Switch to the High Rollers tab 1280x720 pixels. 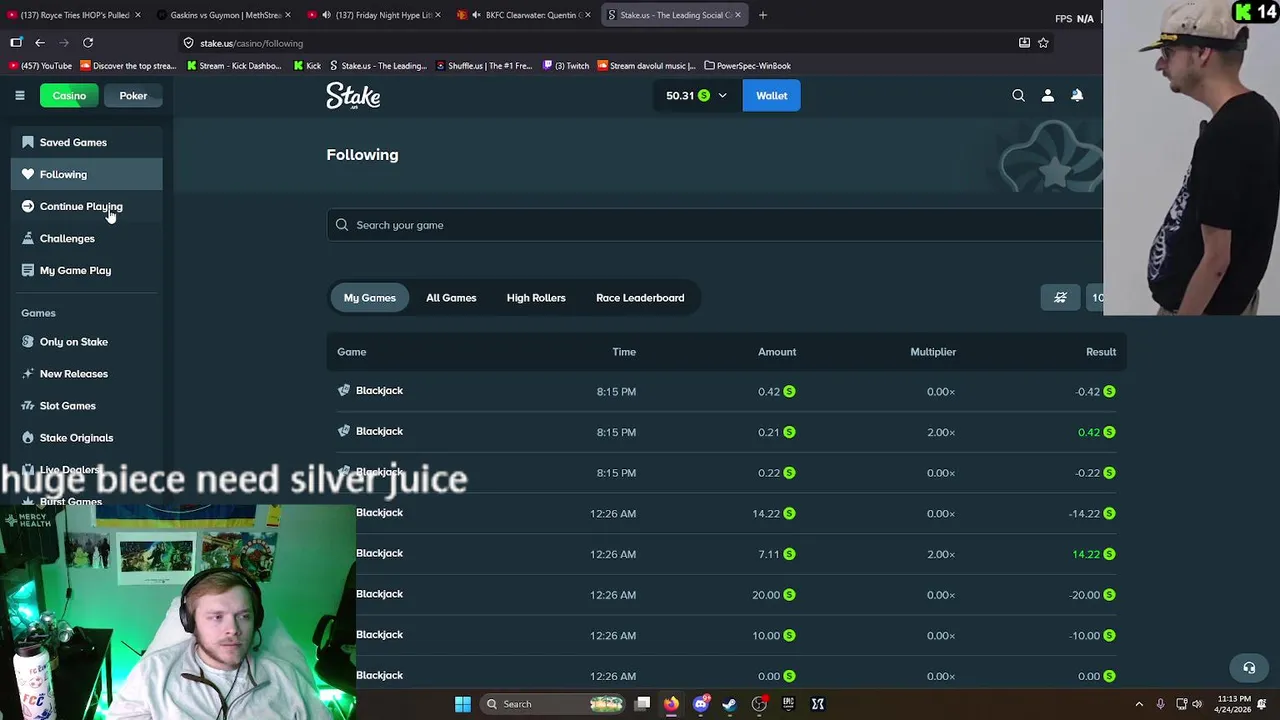tap(536, 298)
